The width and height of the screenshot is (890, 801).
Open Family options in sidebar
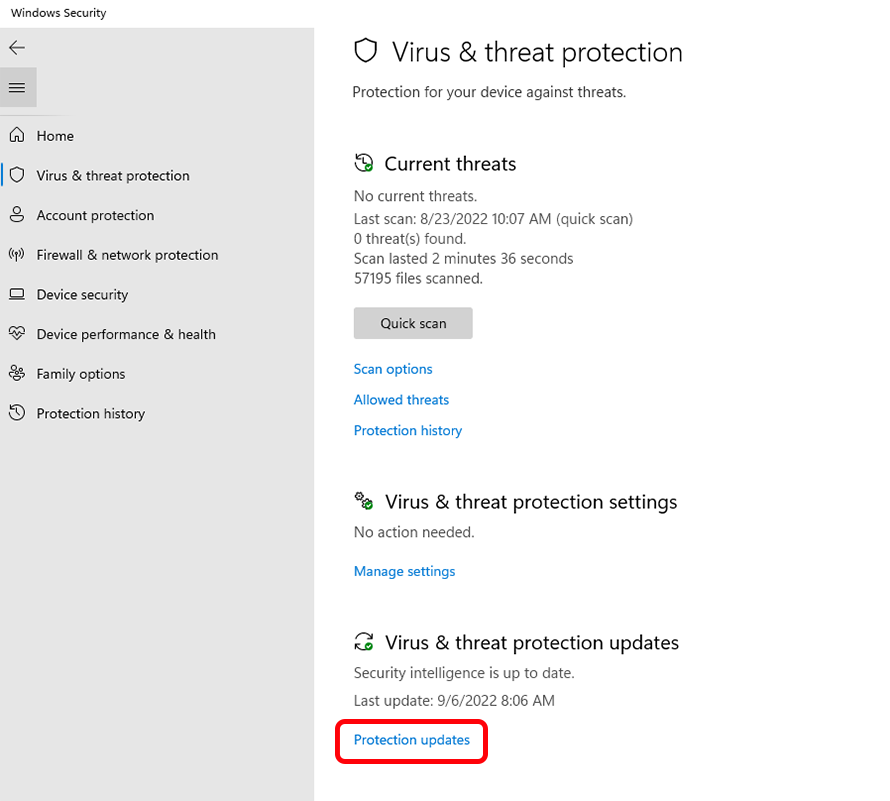point(81,374)
